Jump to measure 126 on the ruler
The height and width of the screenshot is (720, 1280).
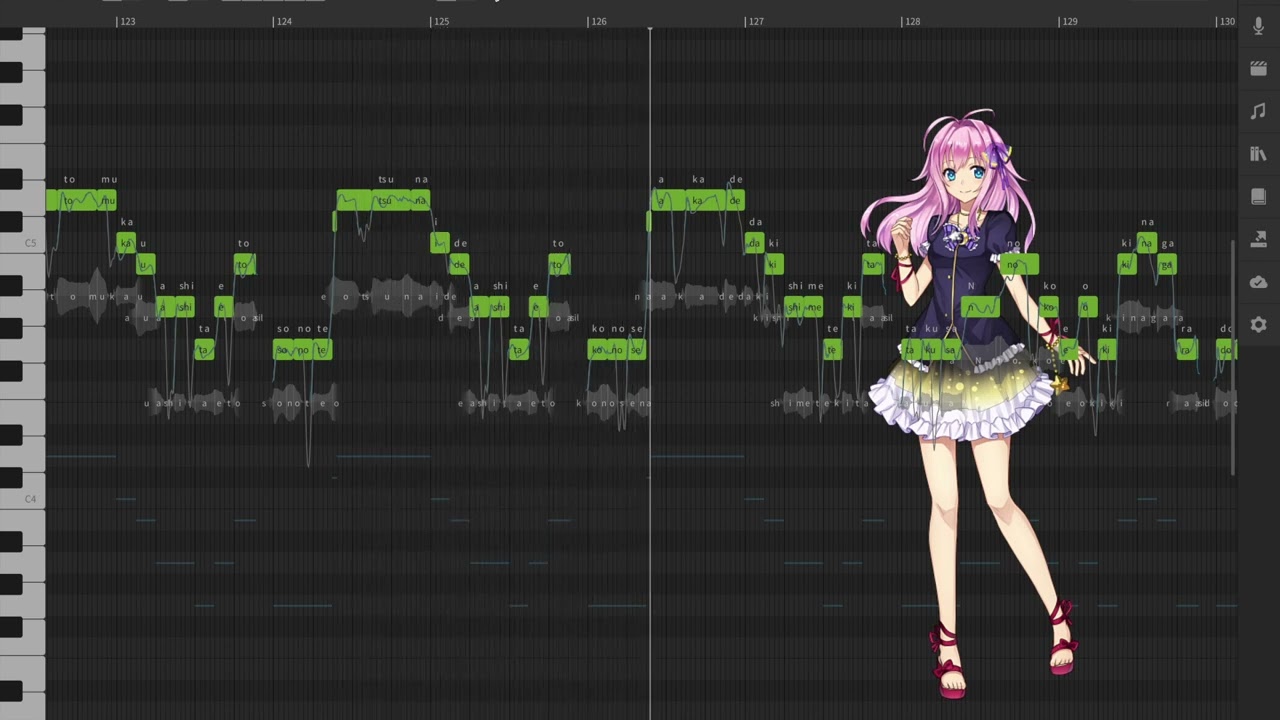(597, 21)
